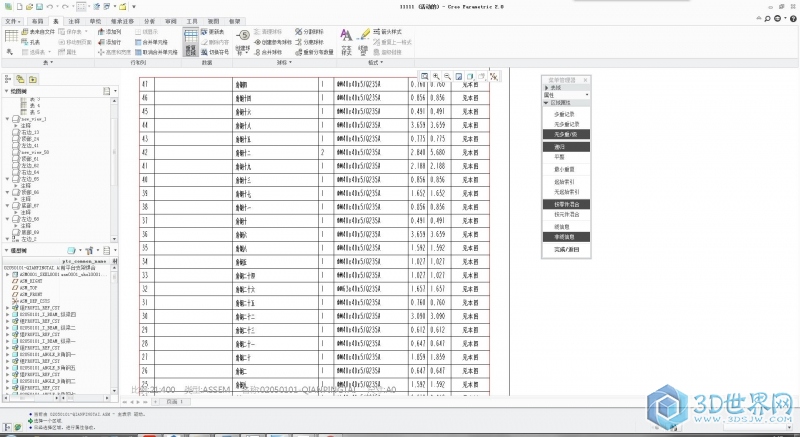
Task: Save with the floppy disk icon
Action: 38,7
